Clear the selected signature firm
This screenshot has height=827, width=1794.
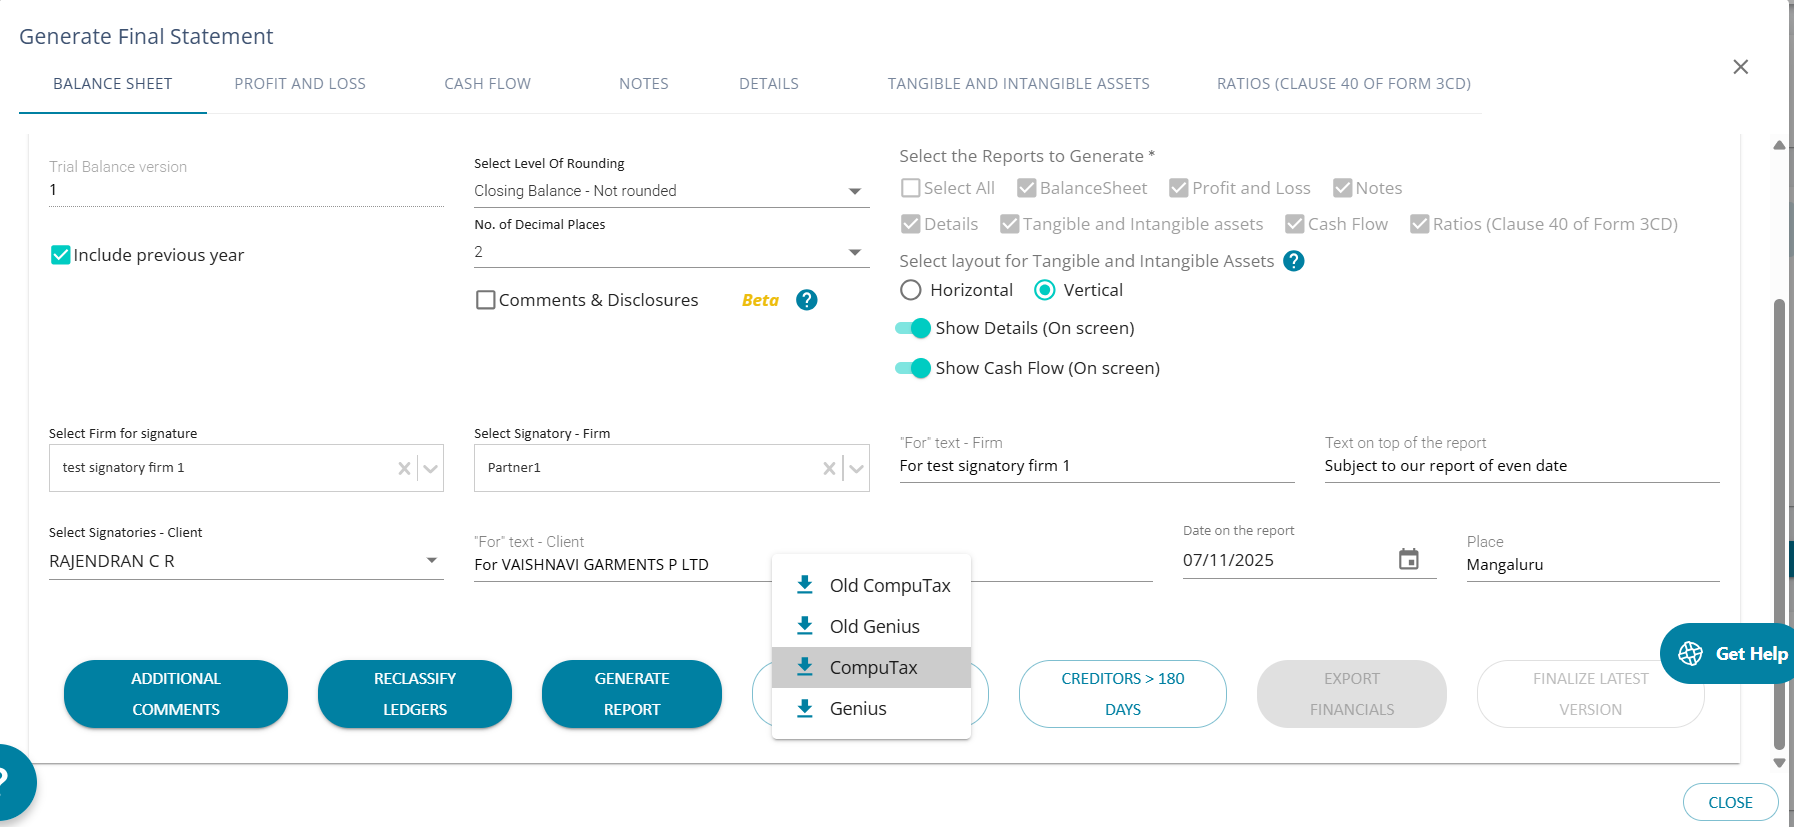pos(404,468)
